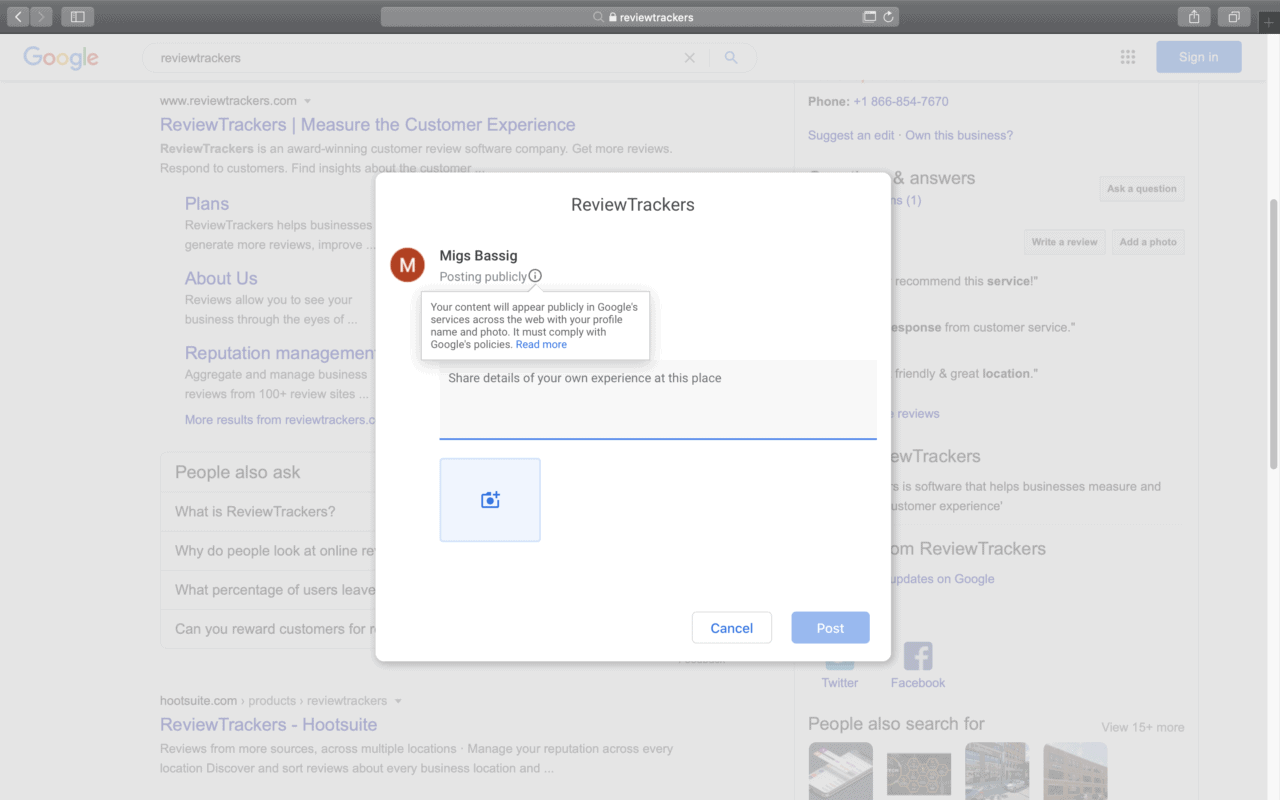Open ReviewTrackers' Facebook page via the f icon

[917, 655]
